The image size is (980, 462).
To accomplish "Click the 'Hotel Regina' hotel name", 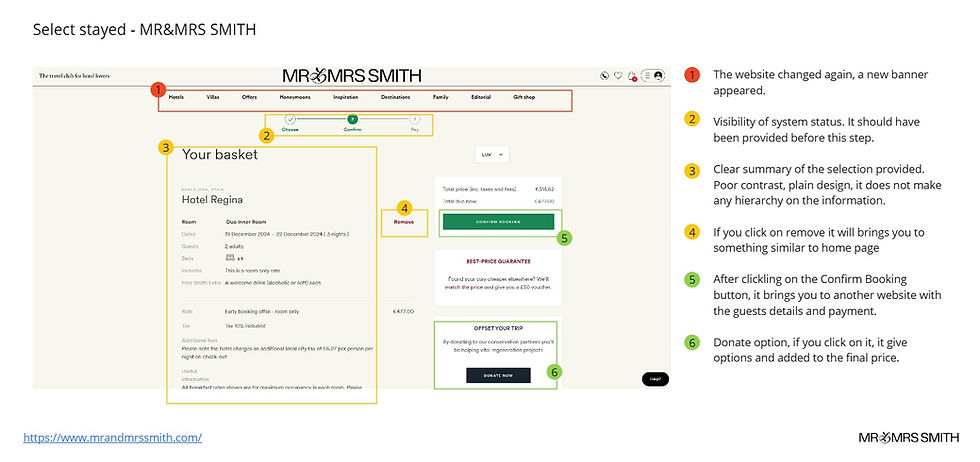I will [x=212, y=200].
